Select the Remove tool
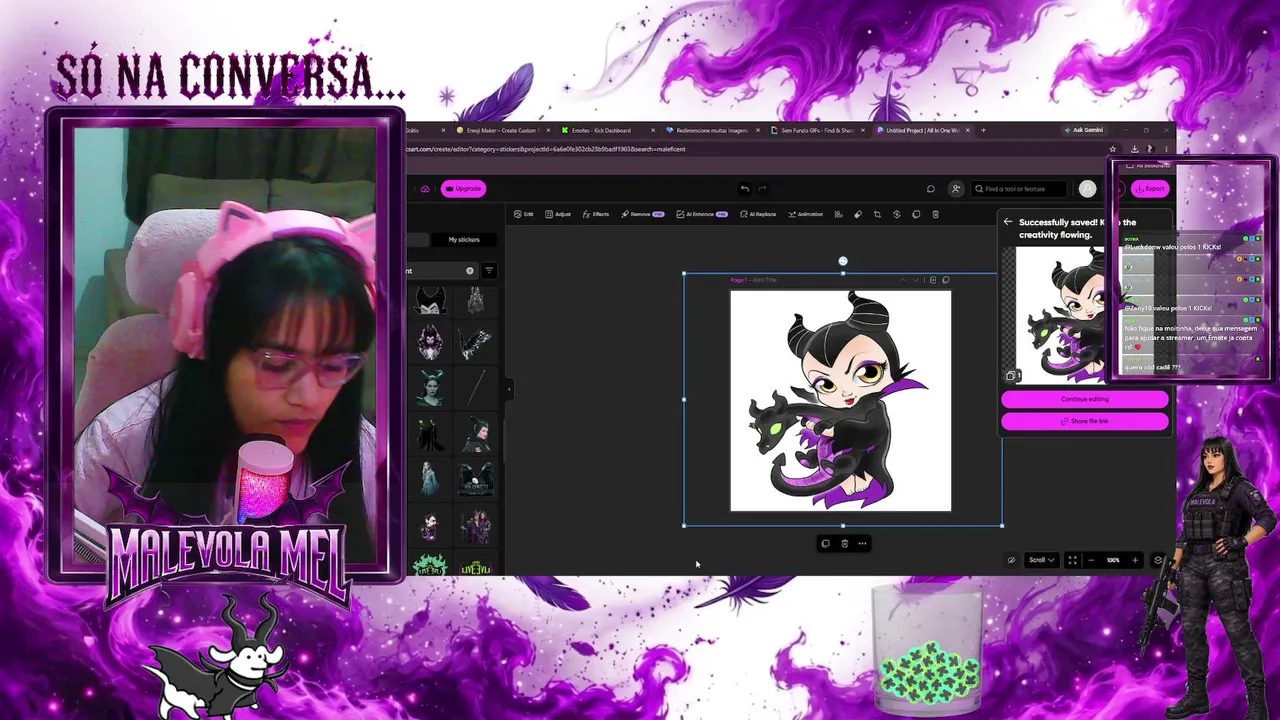Screen dimensions: 1280x720 click(642, 214)
